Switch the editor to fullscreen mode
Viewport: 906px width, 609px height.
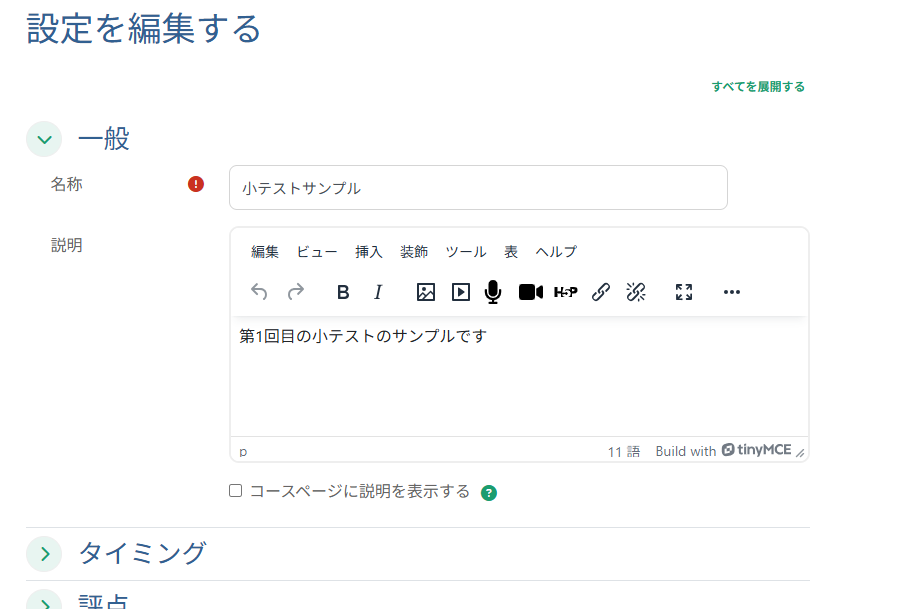[683, 292]
